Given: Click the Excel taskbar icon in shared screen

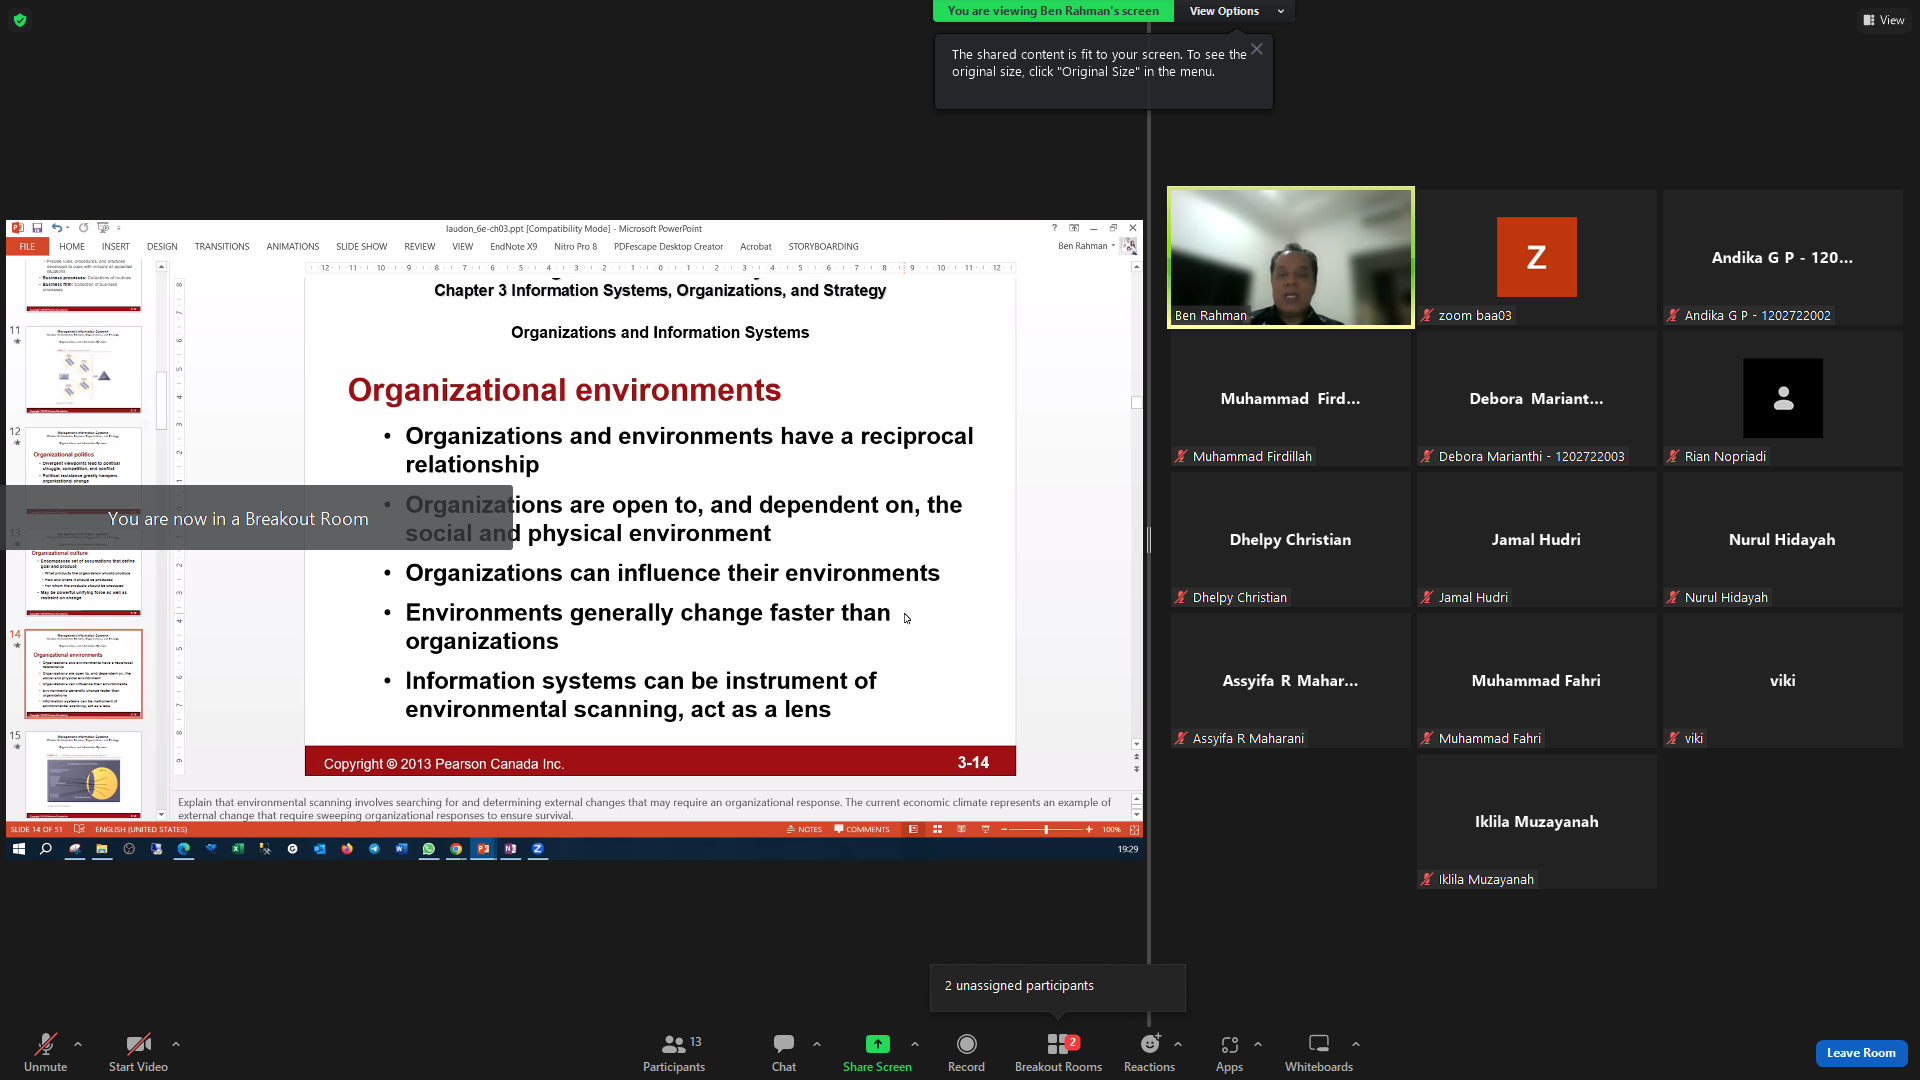Looking at the screenshot, I should point(238,849).
